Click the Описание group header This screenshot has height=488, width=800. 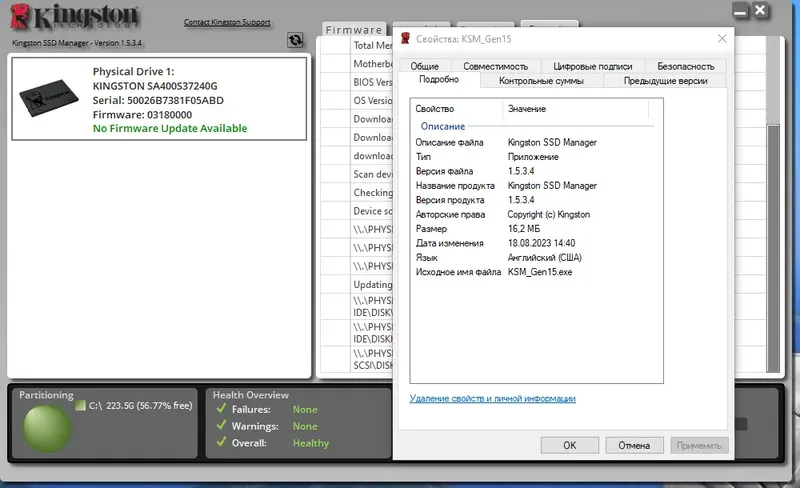(443, 126)
